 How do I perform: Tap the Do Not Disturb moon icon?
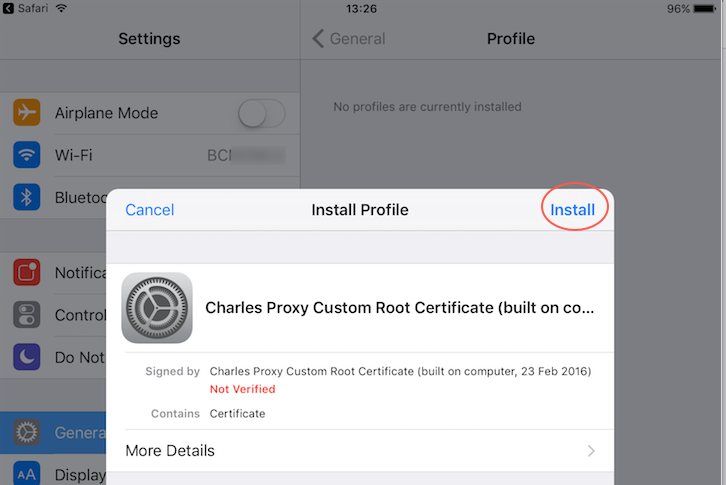click(26, 356)
